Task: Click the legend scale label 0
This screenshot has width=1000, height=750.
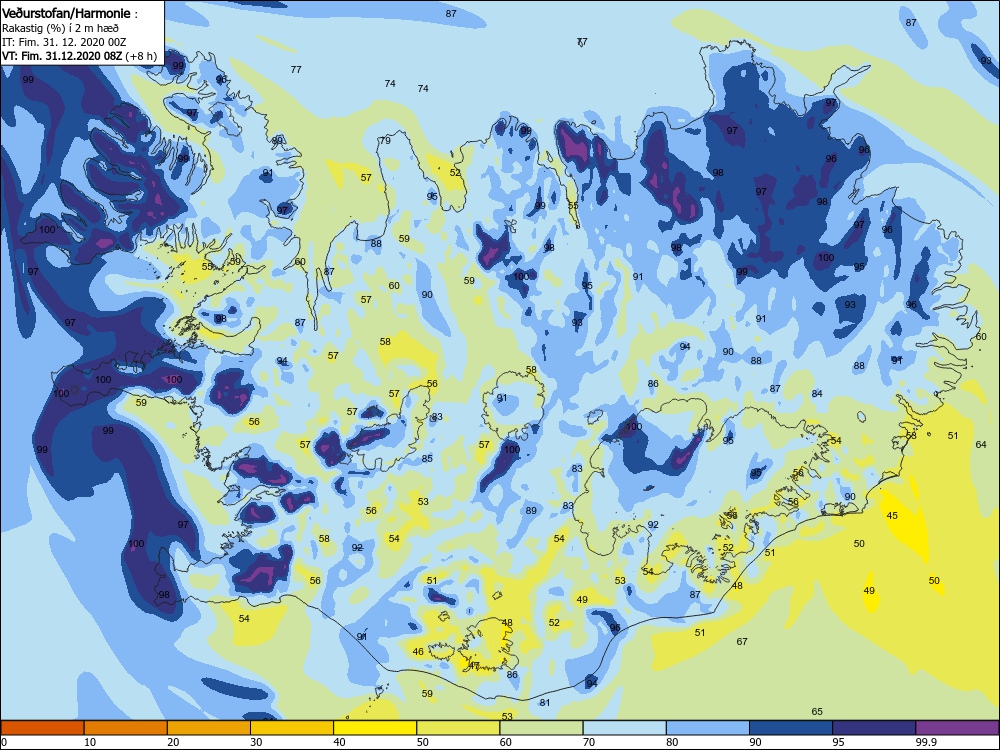Action: 4,742
